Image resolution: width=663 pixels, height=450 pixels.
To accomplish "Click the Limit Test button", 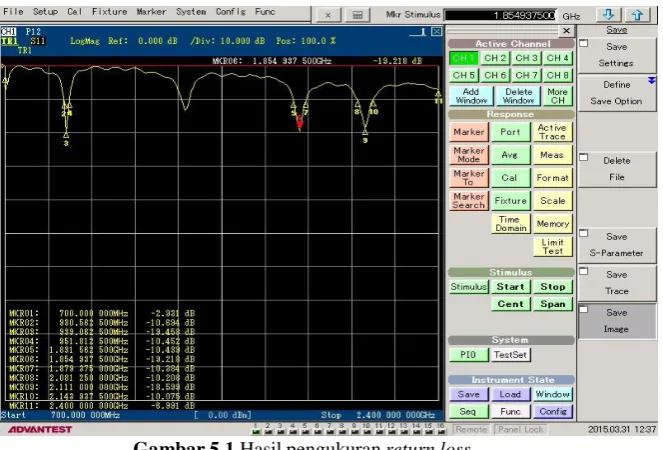I will click(x=553, y=247).
